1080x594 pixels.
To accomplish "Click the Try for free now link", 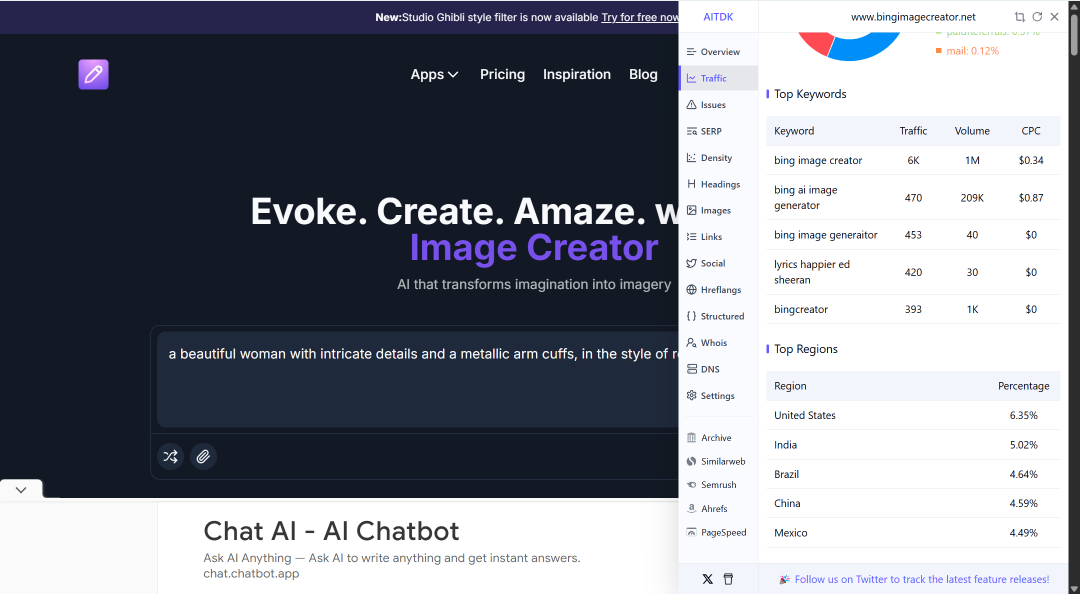I will [640, 17].
